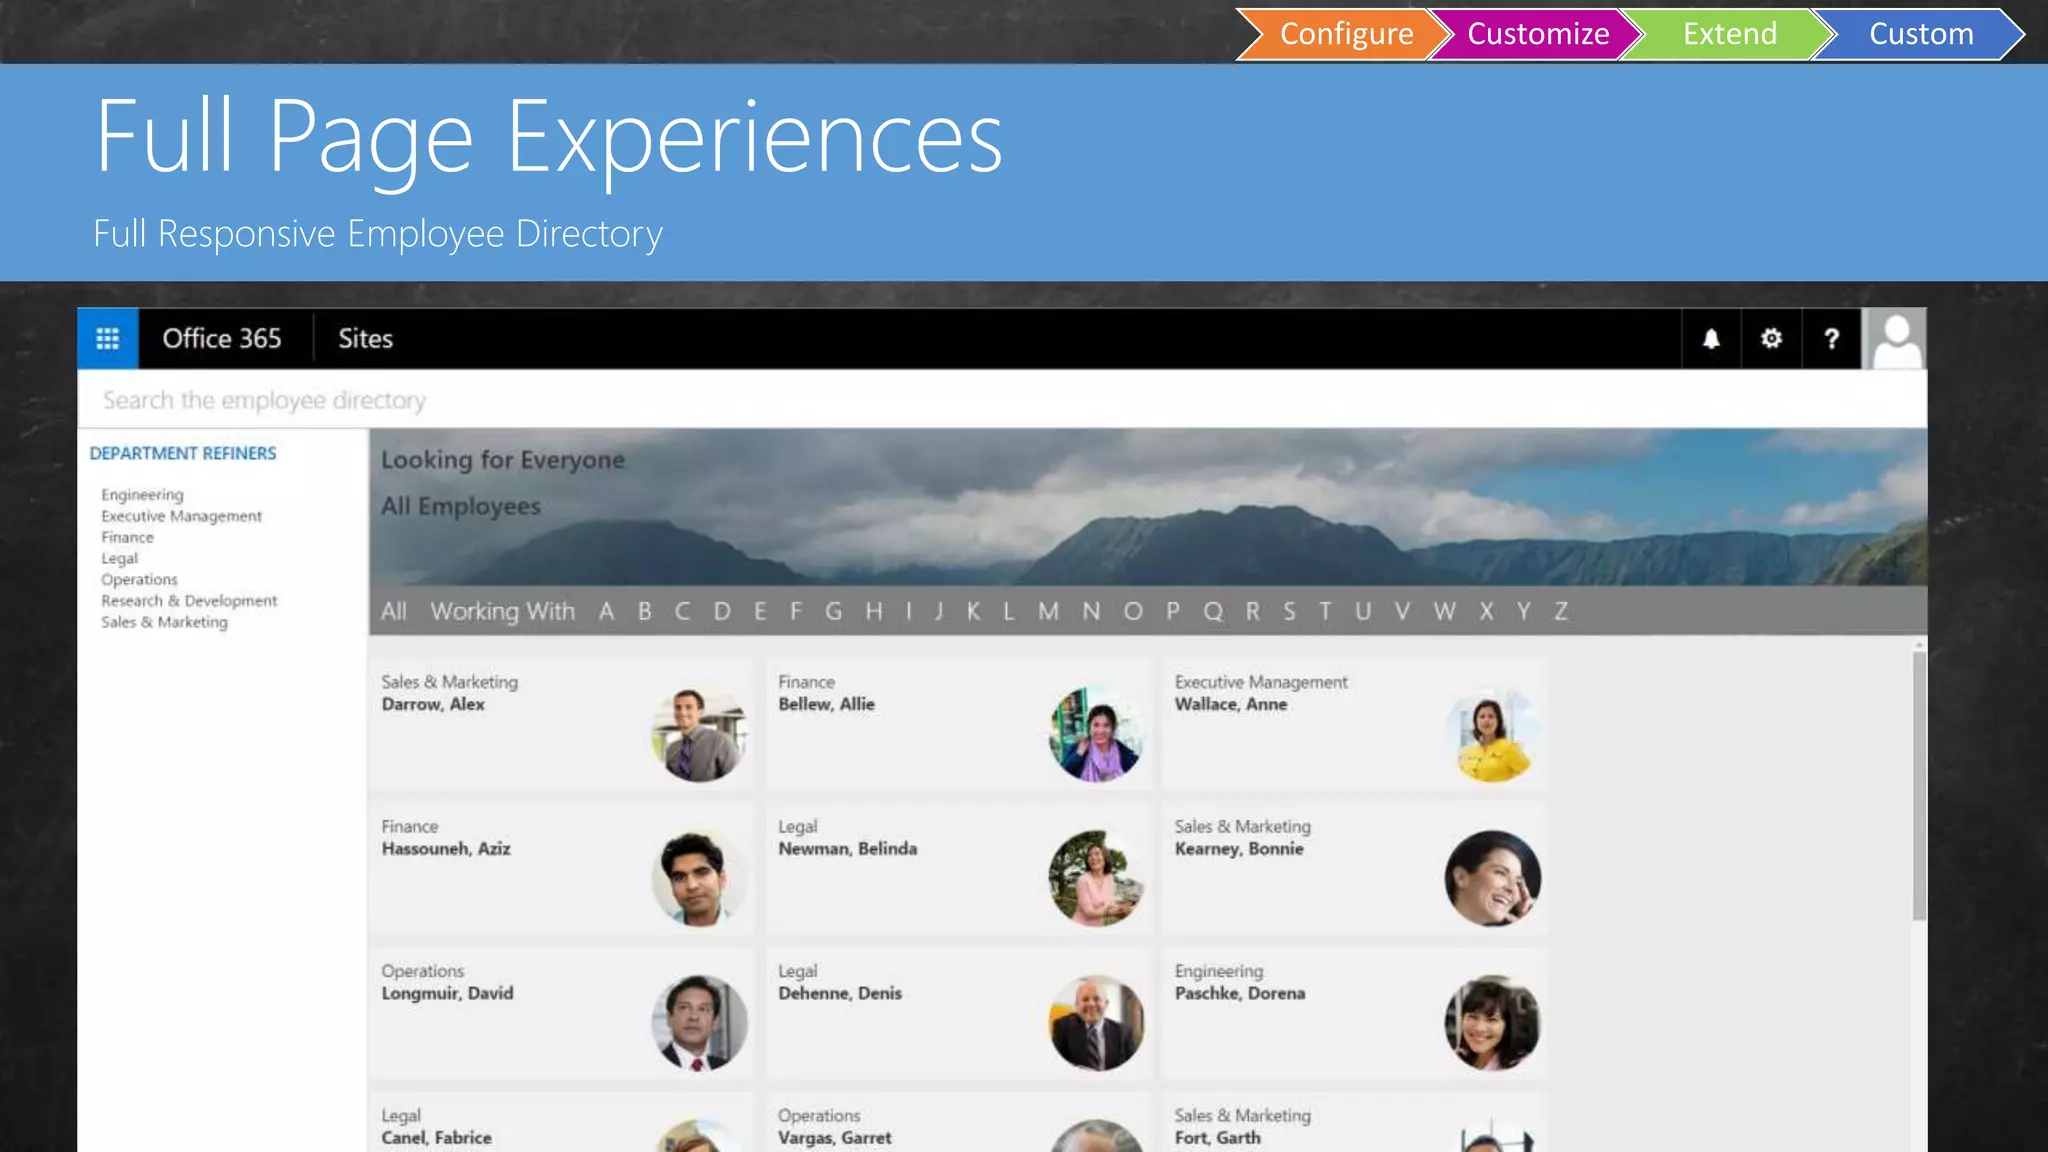Screen dimensions: 2048x1152
Task: Open the settings gear menu
Action: pyautogui.click(x=1771, y=339)
